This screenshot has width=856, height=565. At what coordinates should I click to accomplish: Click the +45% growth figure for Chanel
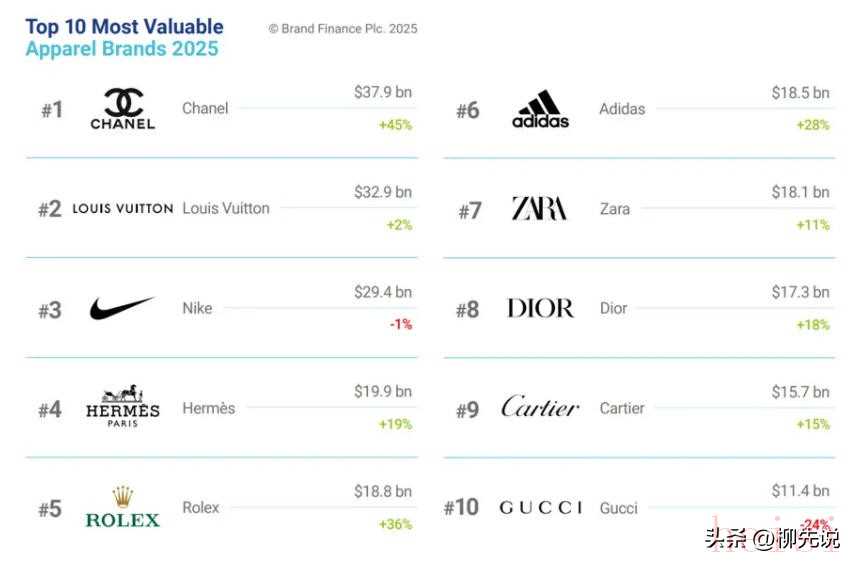pos(395,125)
